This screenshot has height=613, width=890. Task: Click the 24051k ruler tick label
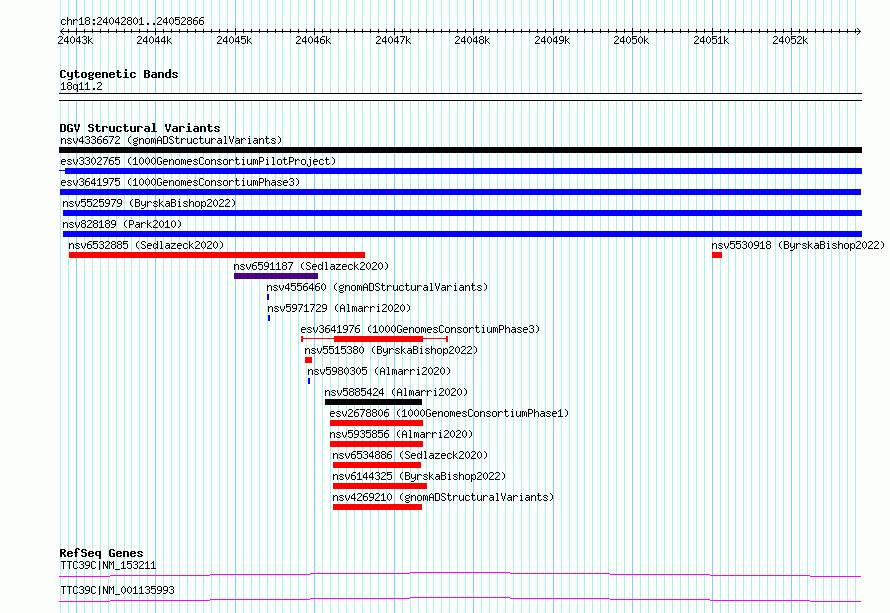[x=711, y=40]
